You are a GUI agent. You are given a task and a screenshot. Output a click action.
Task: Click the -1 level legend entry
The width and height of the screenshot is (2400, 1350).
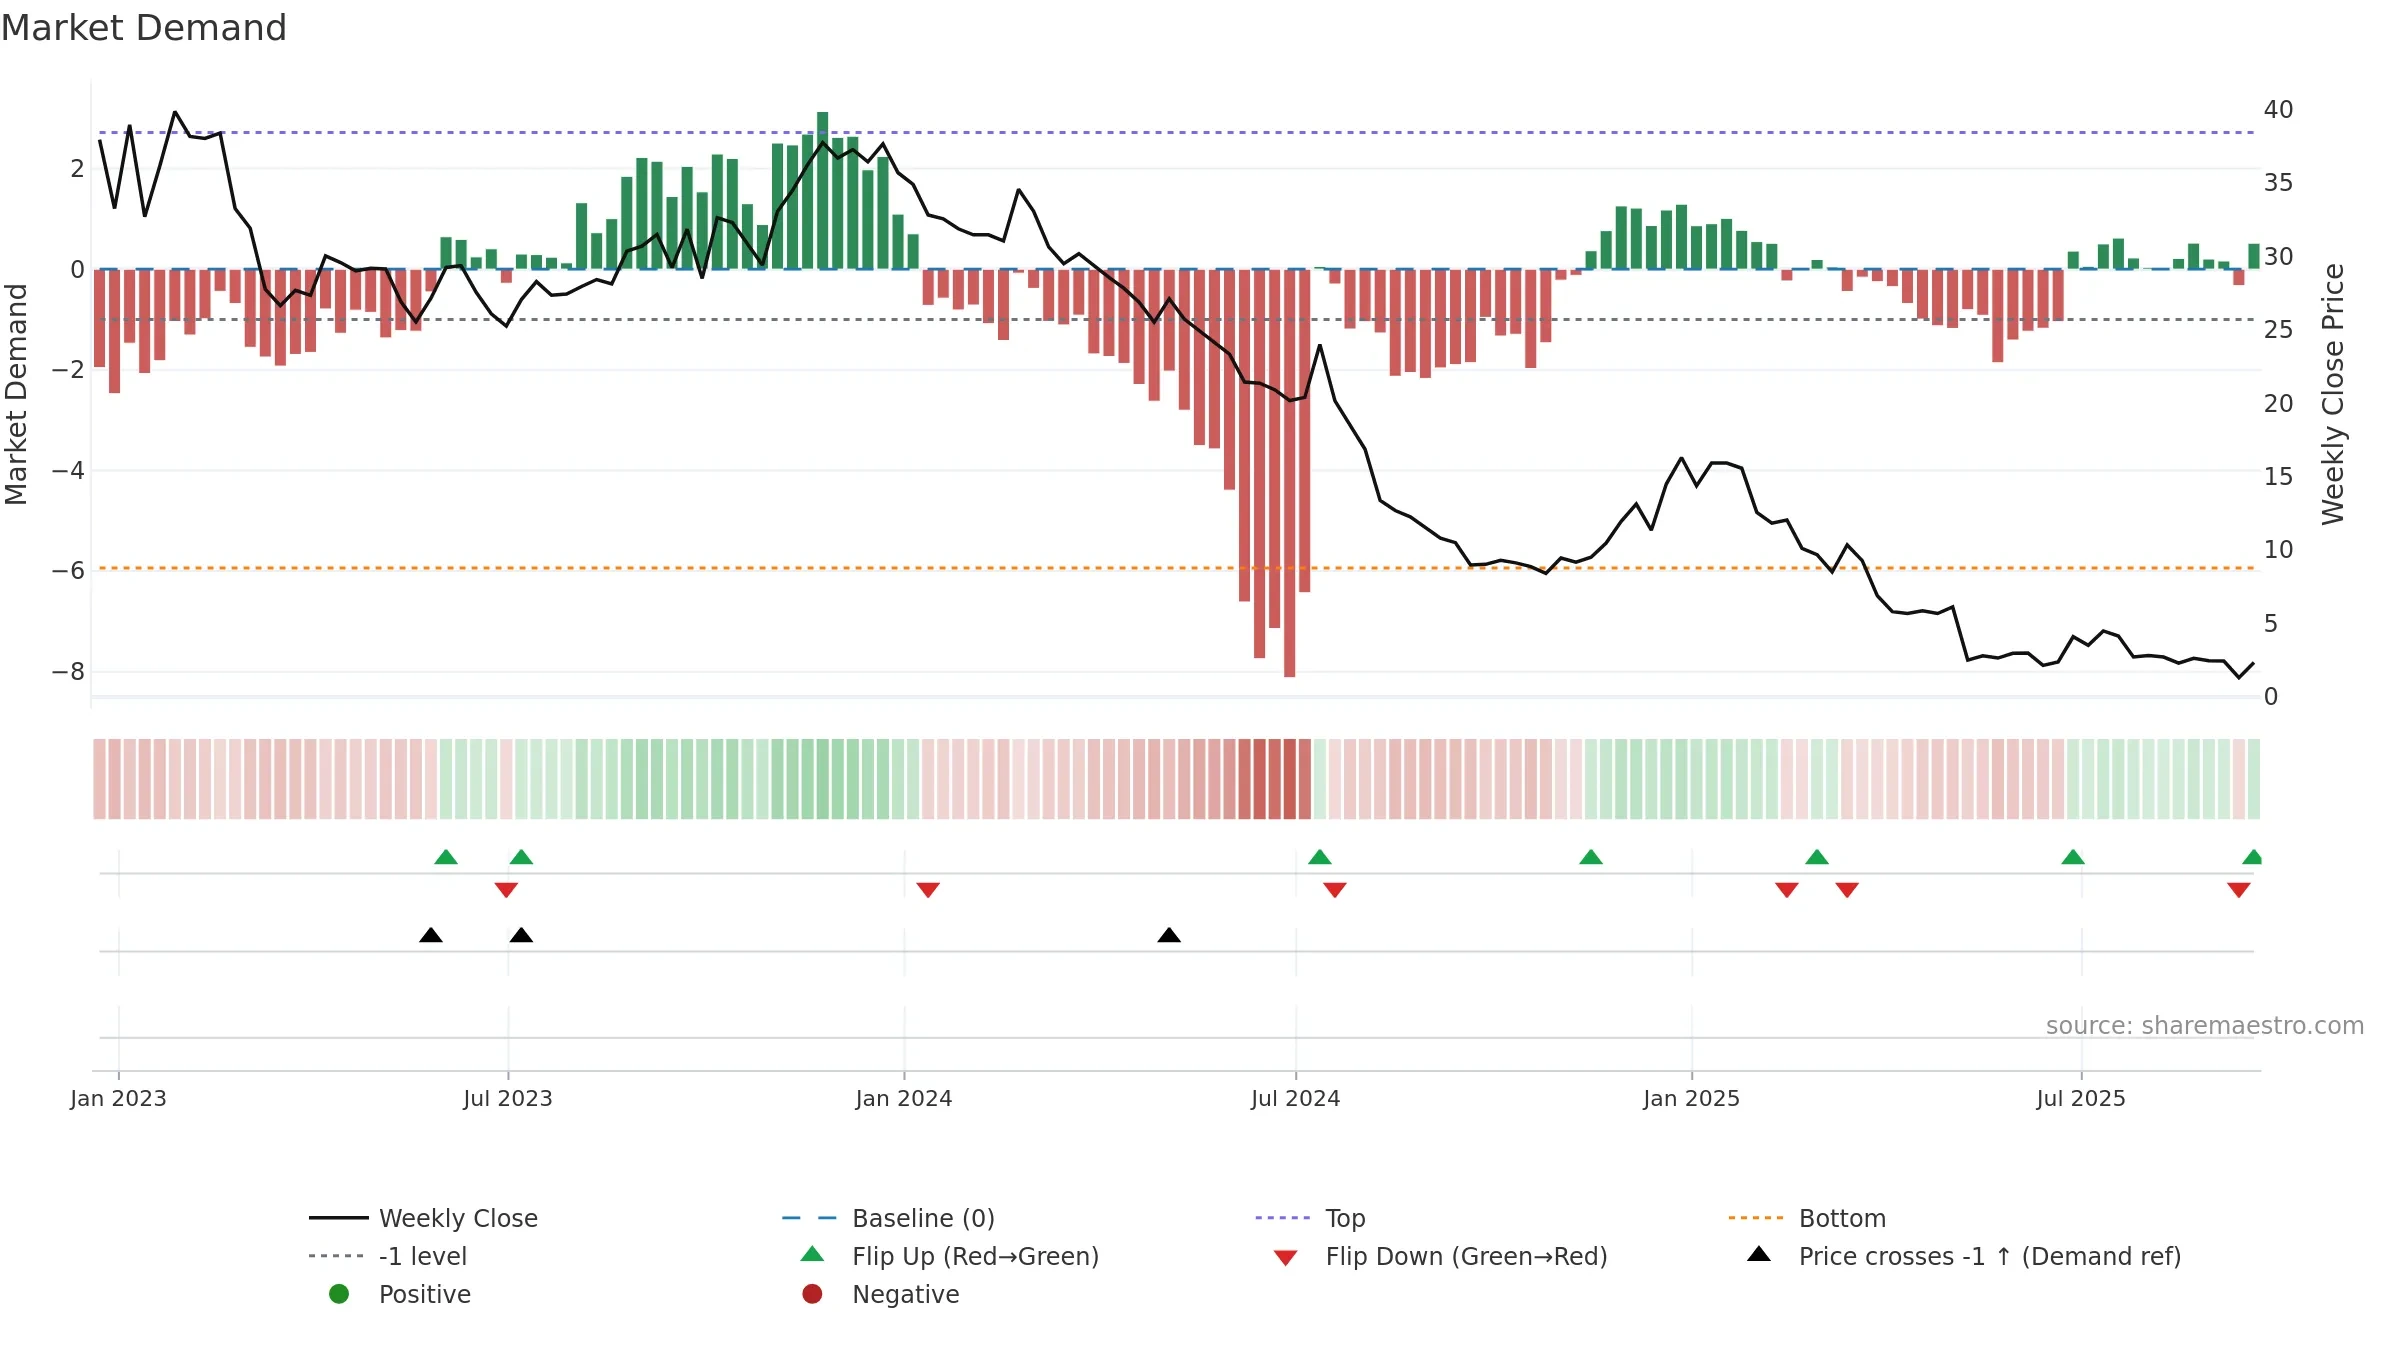(x=388, y=1256)
